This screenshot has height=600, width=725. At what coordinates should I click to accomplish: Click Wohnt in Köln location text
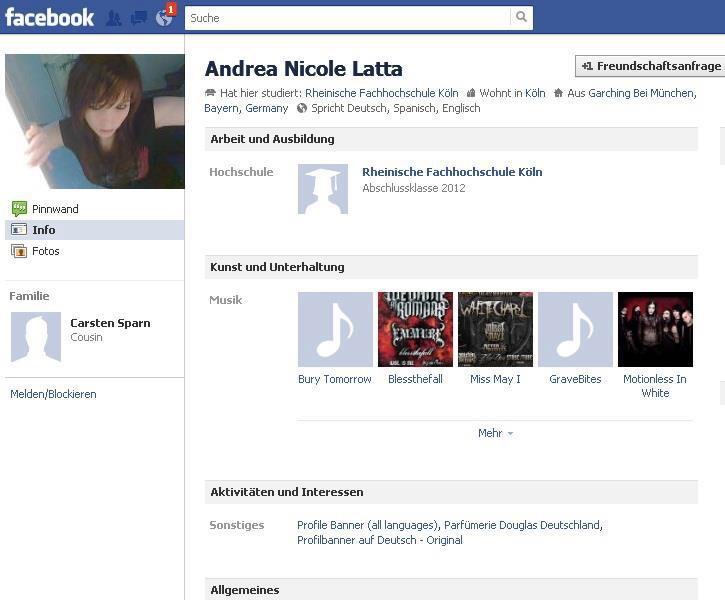click(512, 93)
